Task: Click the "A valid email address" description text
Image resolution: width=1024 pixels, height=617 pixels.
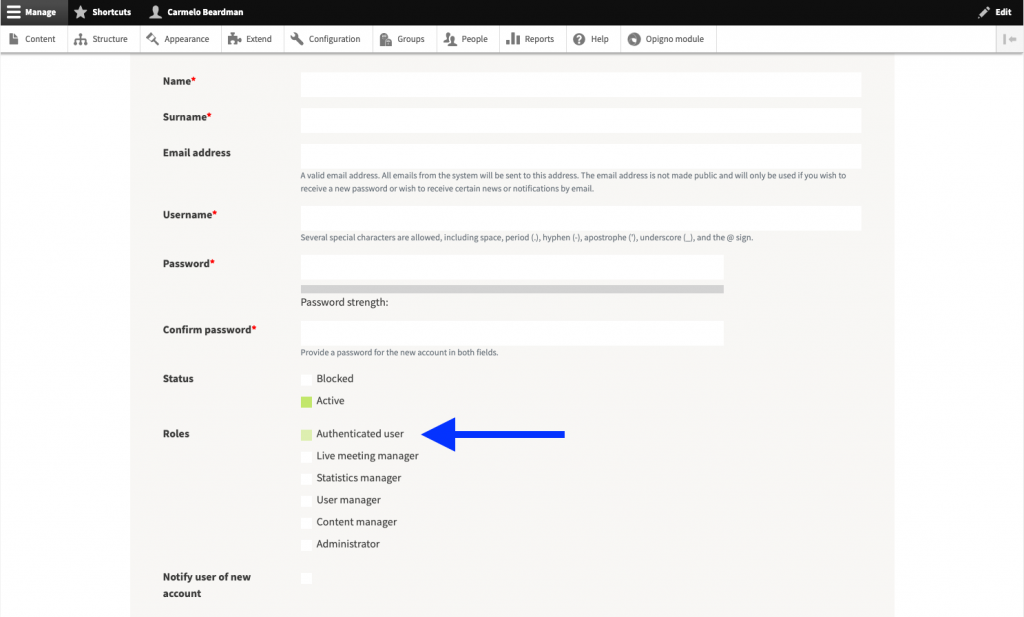Action: 573,182
